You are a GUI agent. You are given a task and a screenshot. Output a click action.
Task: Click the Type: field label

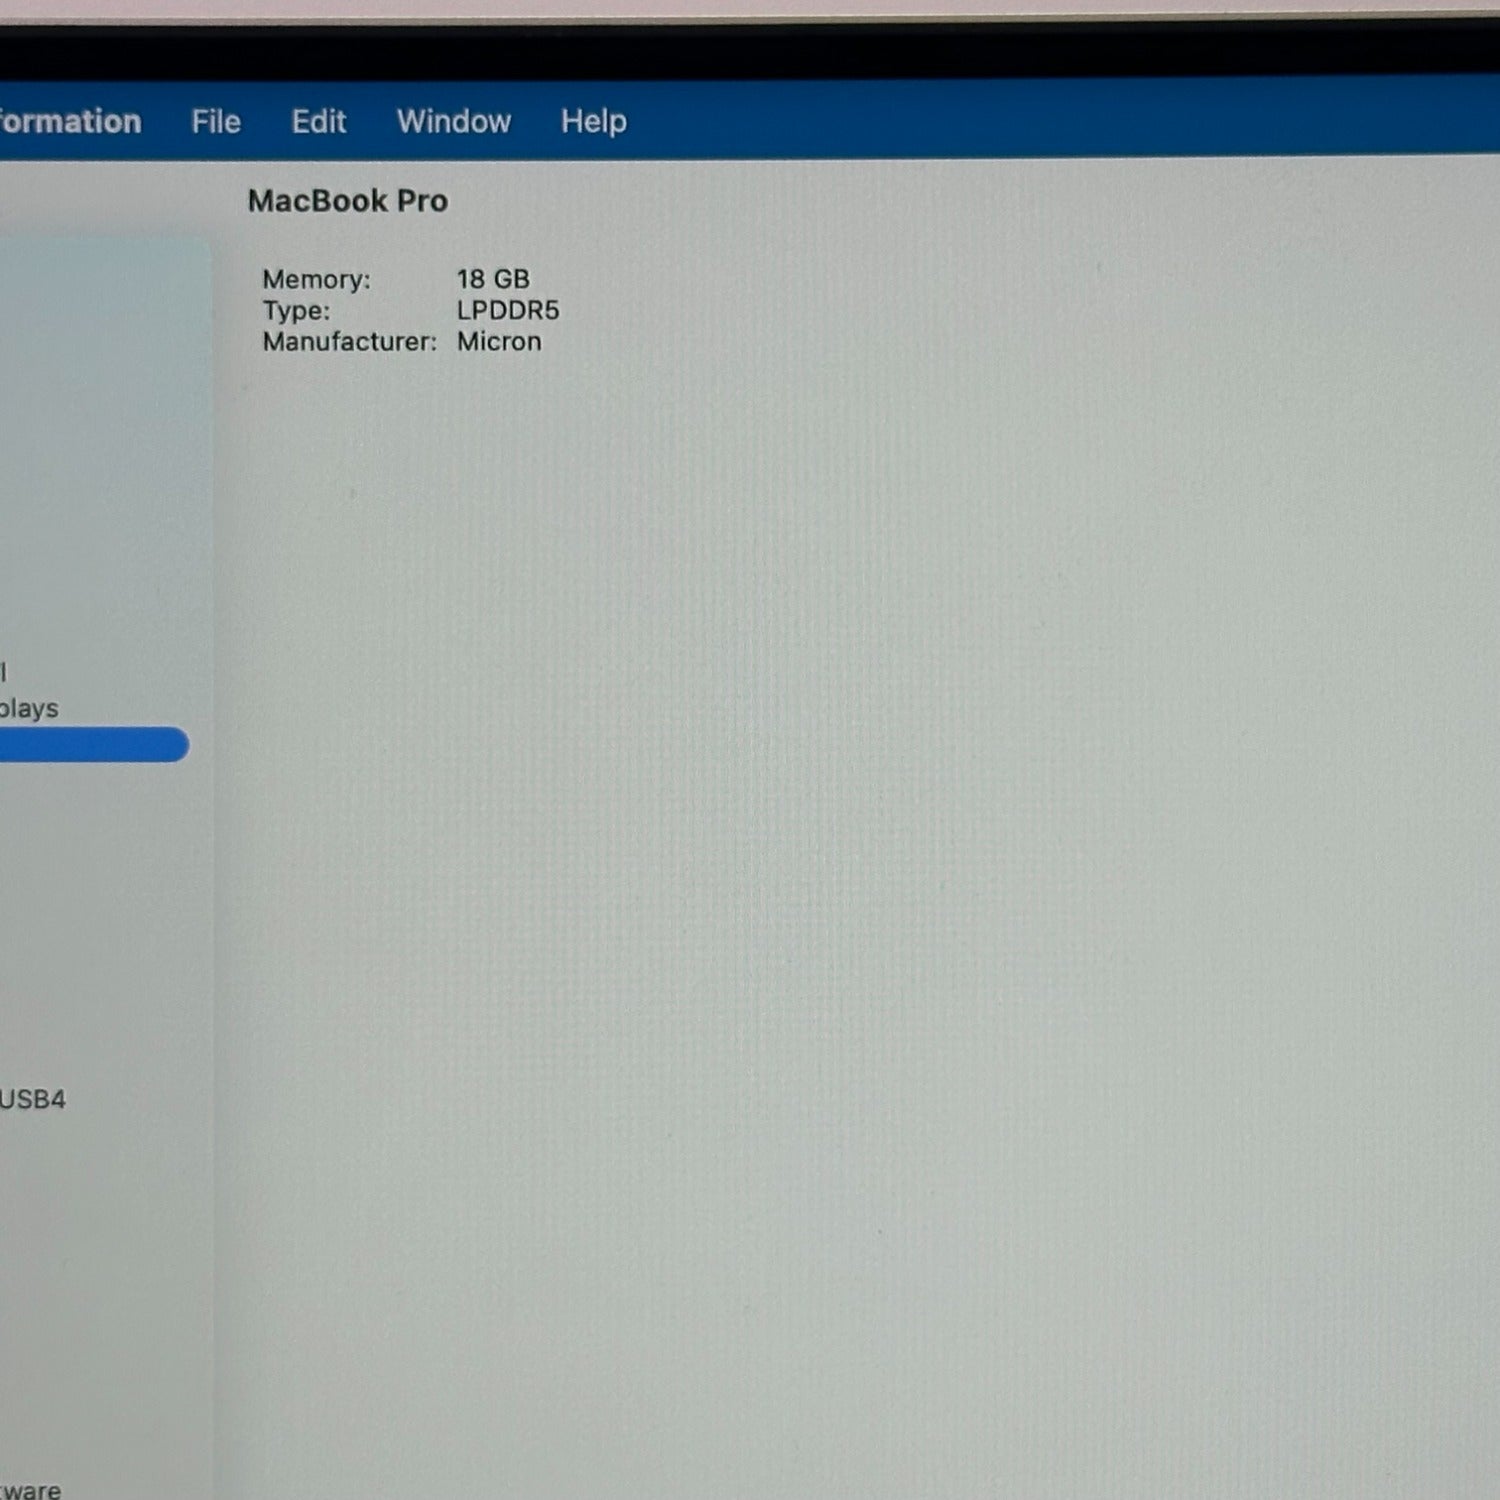296,311
